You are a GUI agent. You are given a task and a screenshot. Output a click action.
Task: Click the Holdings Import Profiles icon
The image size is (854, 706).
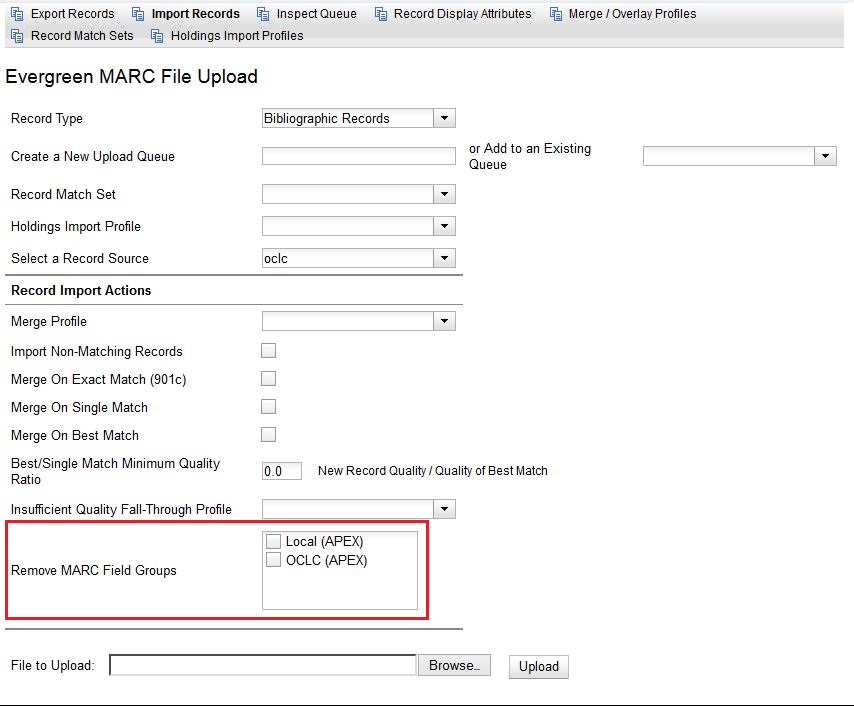click(157, 36)
